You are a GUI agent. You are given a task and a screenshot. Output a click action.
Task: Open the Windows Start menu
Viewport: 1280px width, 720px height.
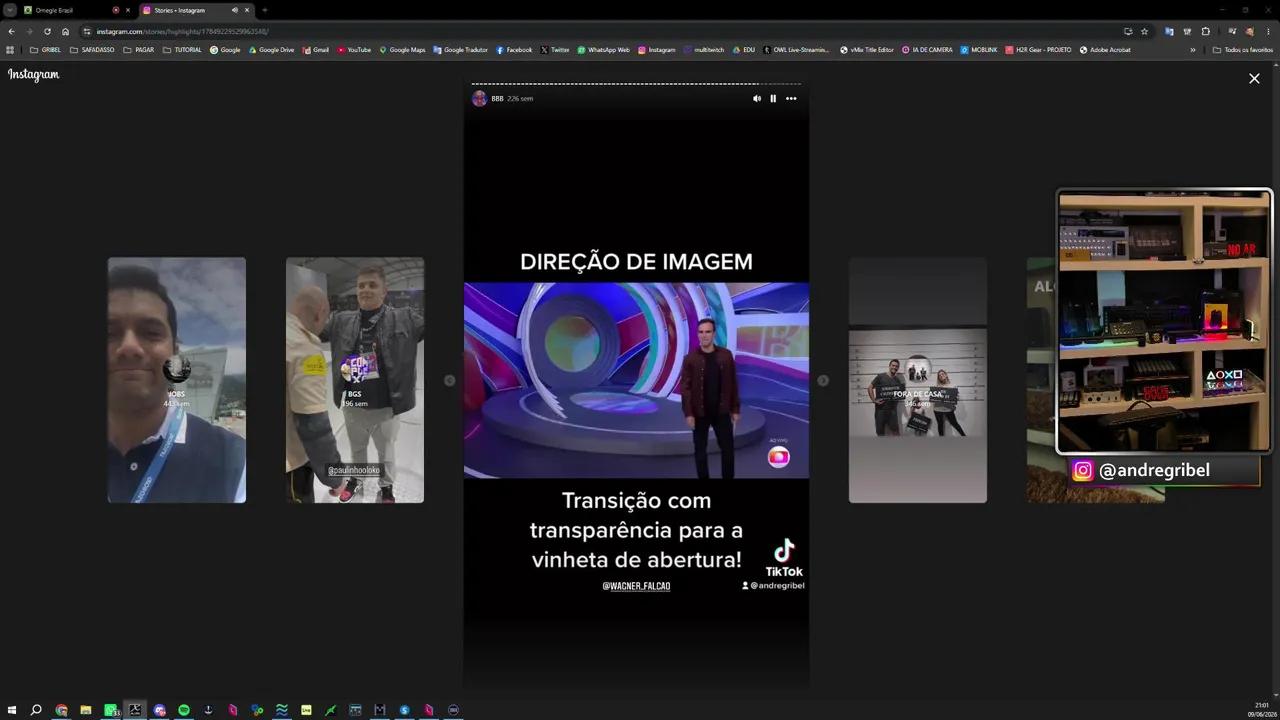coord(12,710)
